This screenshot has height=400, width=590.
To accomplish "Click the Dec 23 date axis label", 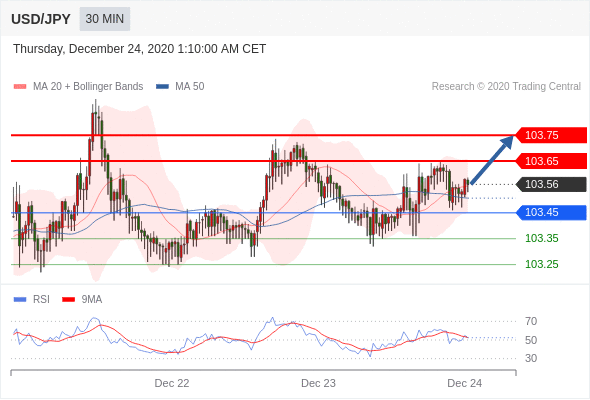I will click(318, 383).
